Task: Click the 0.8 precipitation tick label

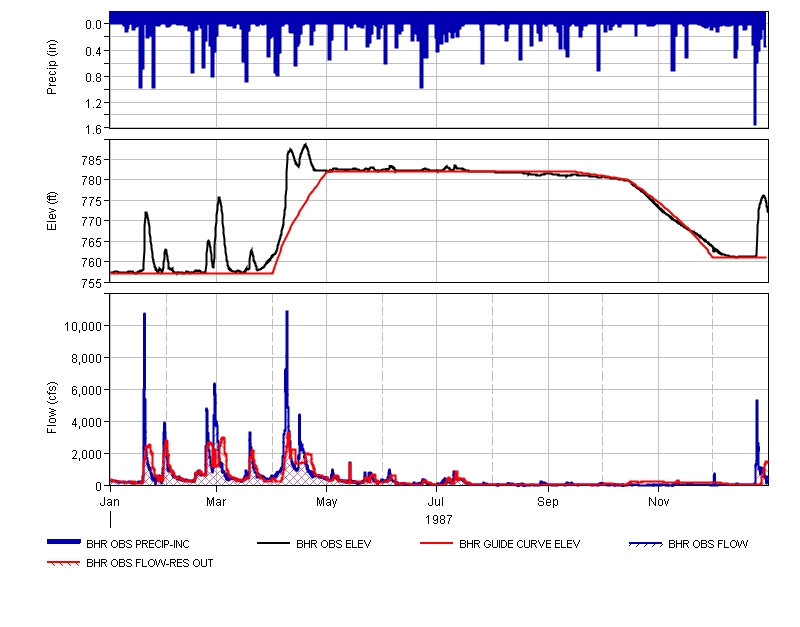Action: click(93, 77)
